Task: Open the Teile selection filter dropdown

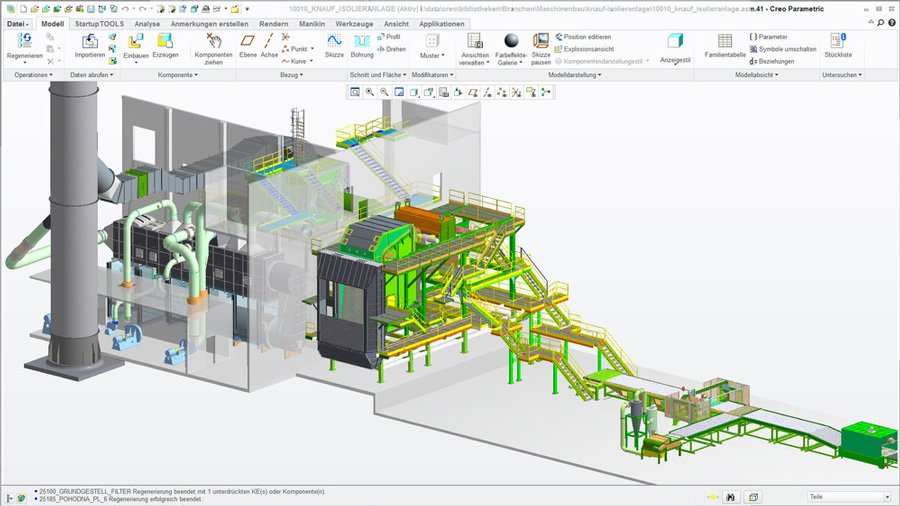Action: (x=848, y=496)
